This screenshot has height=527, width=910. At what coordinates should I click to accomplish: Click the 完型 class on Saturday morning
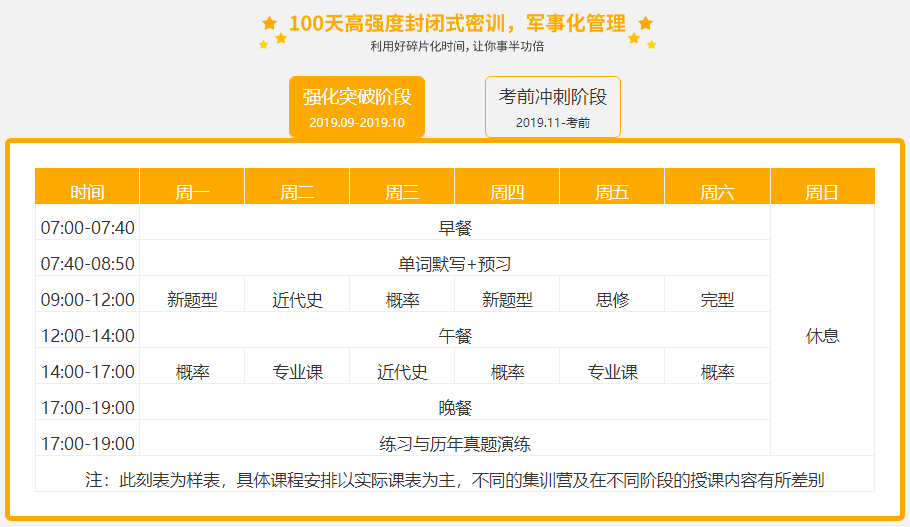click(717, 300)
